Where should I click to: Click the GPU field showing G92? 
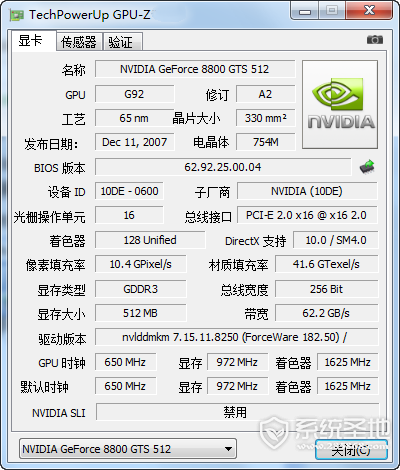(134, 94)
